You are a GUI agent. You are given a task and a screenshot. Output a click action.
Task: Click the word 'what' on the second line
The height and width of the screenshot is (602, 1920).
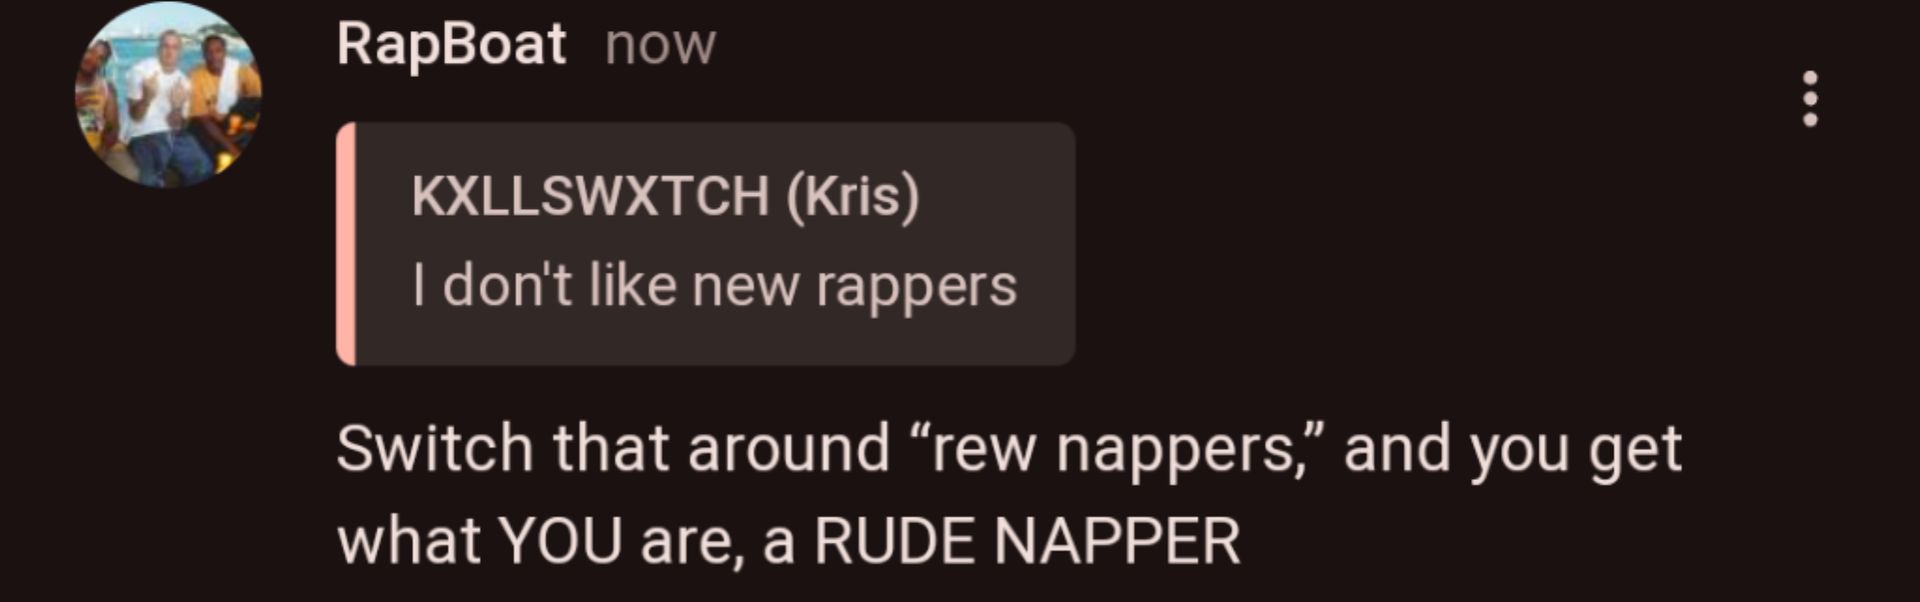point(409,541)
